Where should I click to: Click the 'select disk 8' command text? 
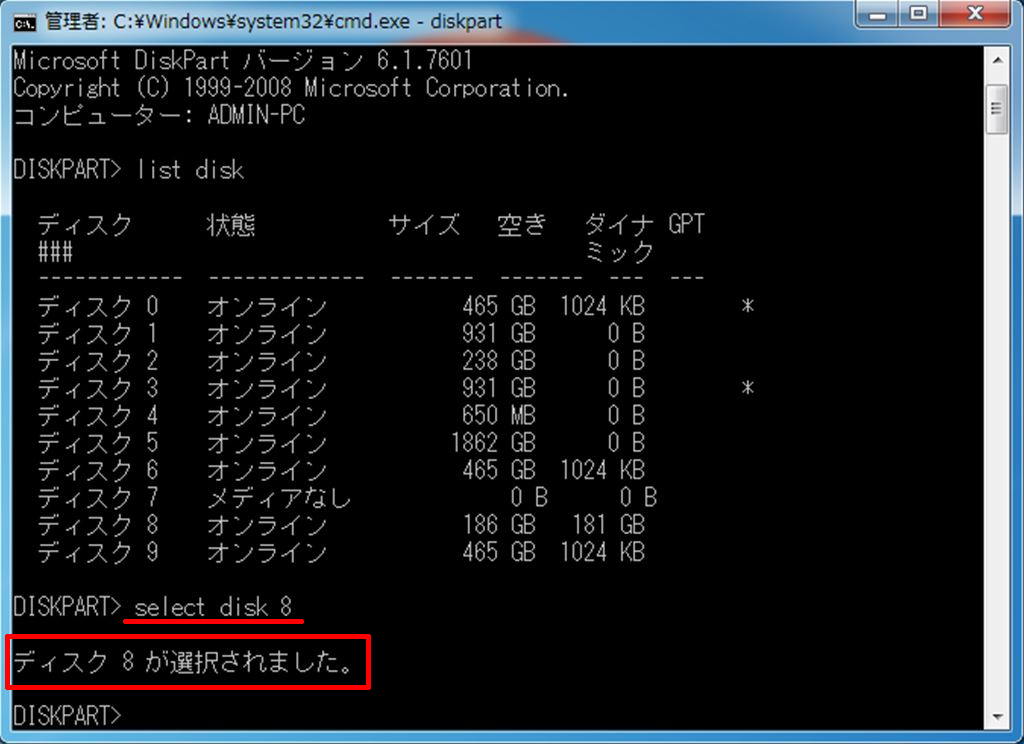coord(213,607)
